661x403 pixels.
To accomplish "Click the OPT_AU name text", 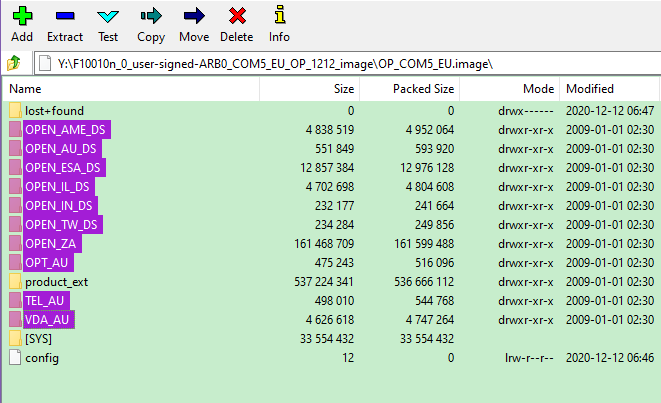I will tap(46, 263).
